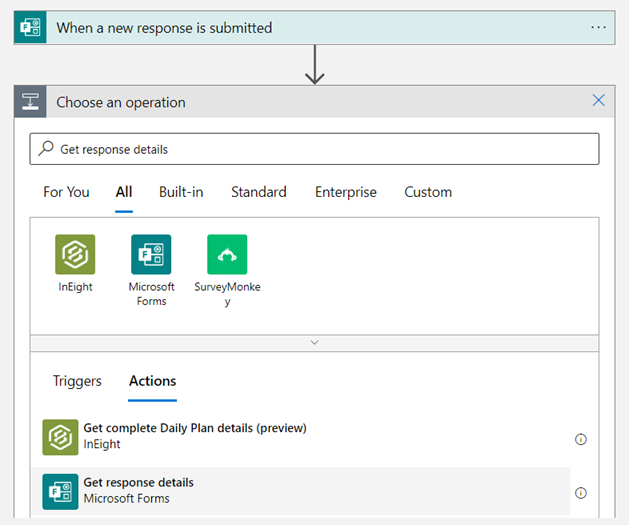Show the Custom connectors tab
This screenshot has height=525, width=629.
pos(428,192)
